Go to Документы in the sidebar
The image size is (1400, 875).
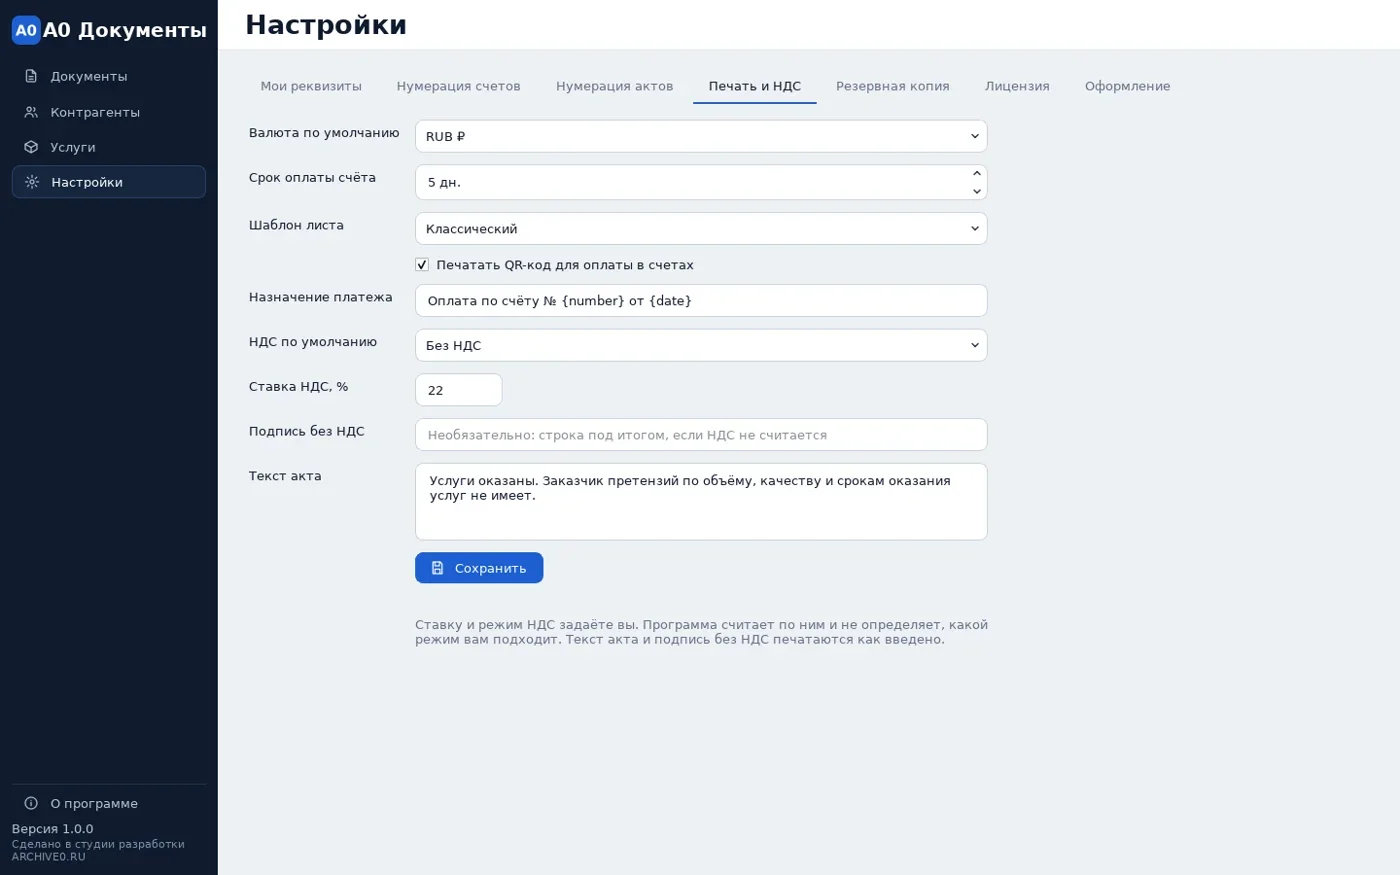109,76
